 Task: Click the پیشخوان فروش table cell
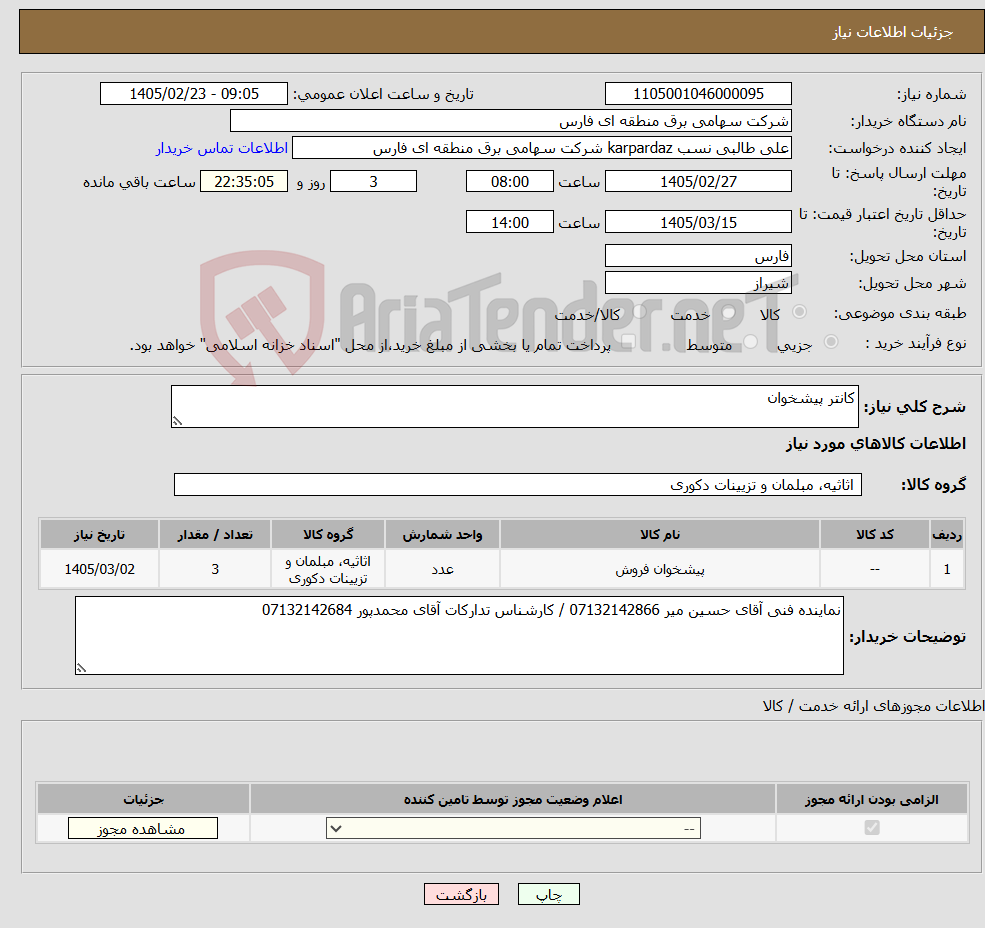coord(660,569)
